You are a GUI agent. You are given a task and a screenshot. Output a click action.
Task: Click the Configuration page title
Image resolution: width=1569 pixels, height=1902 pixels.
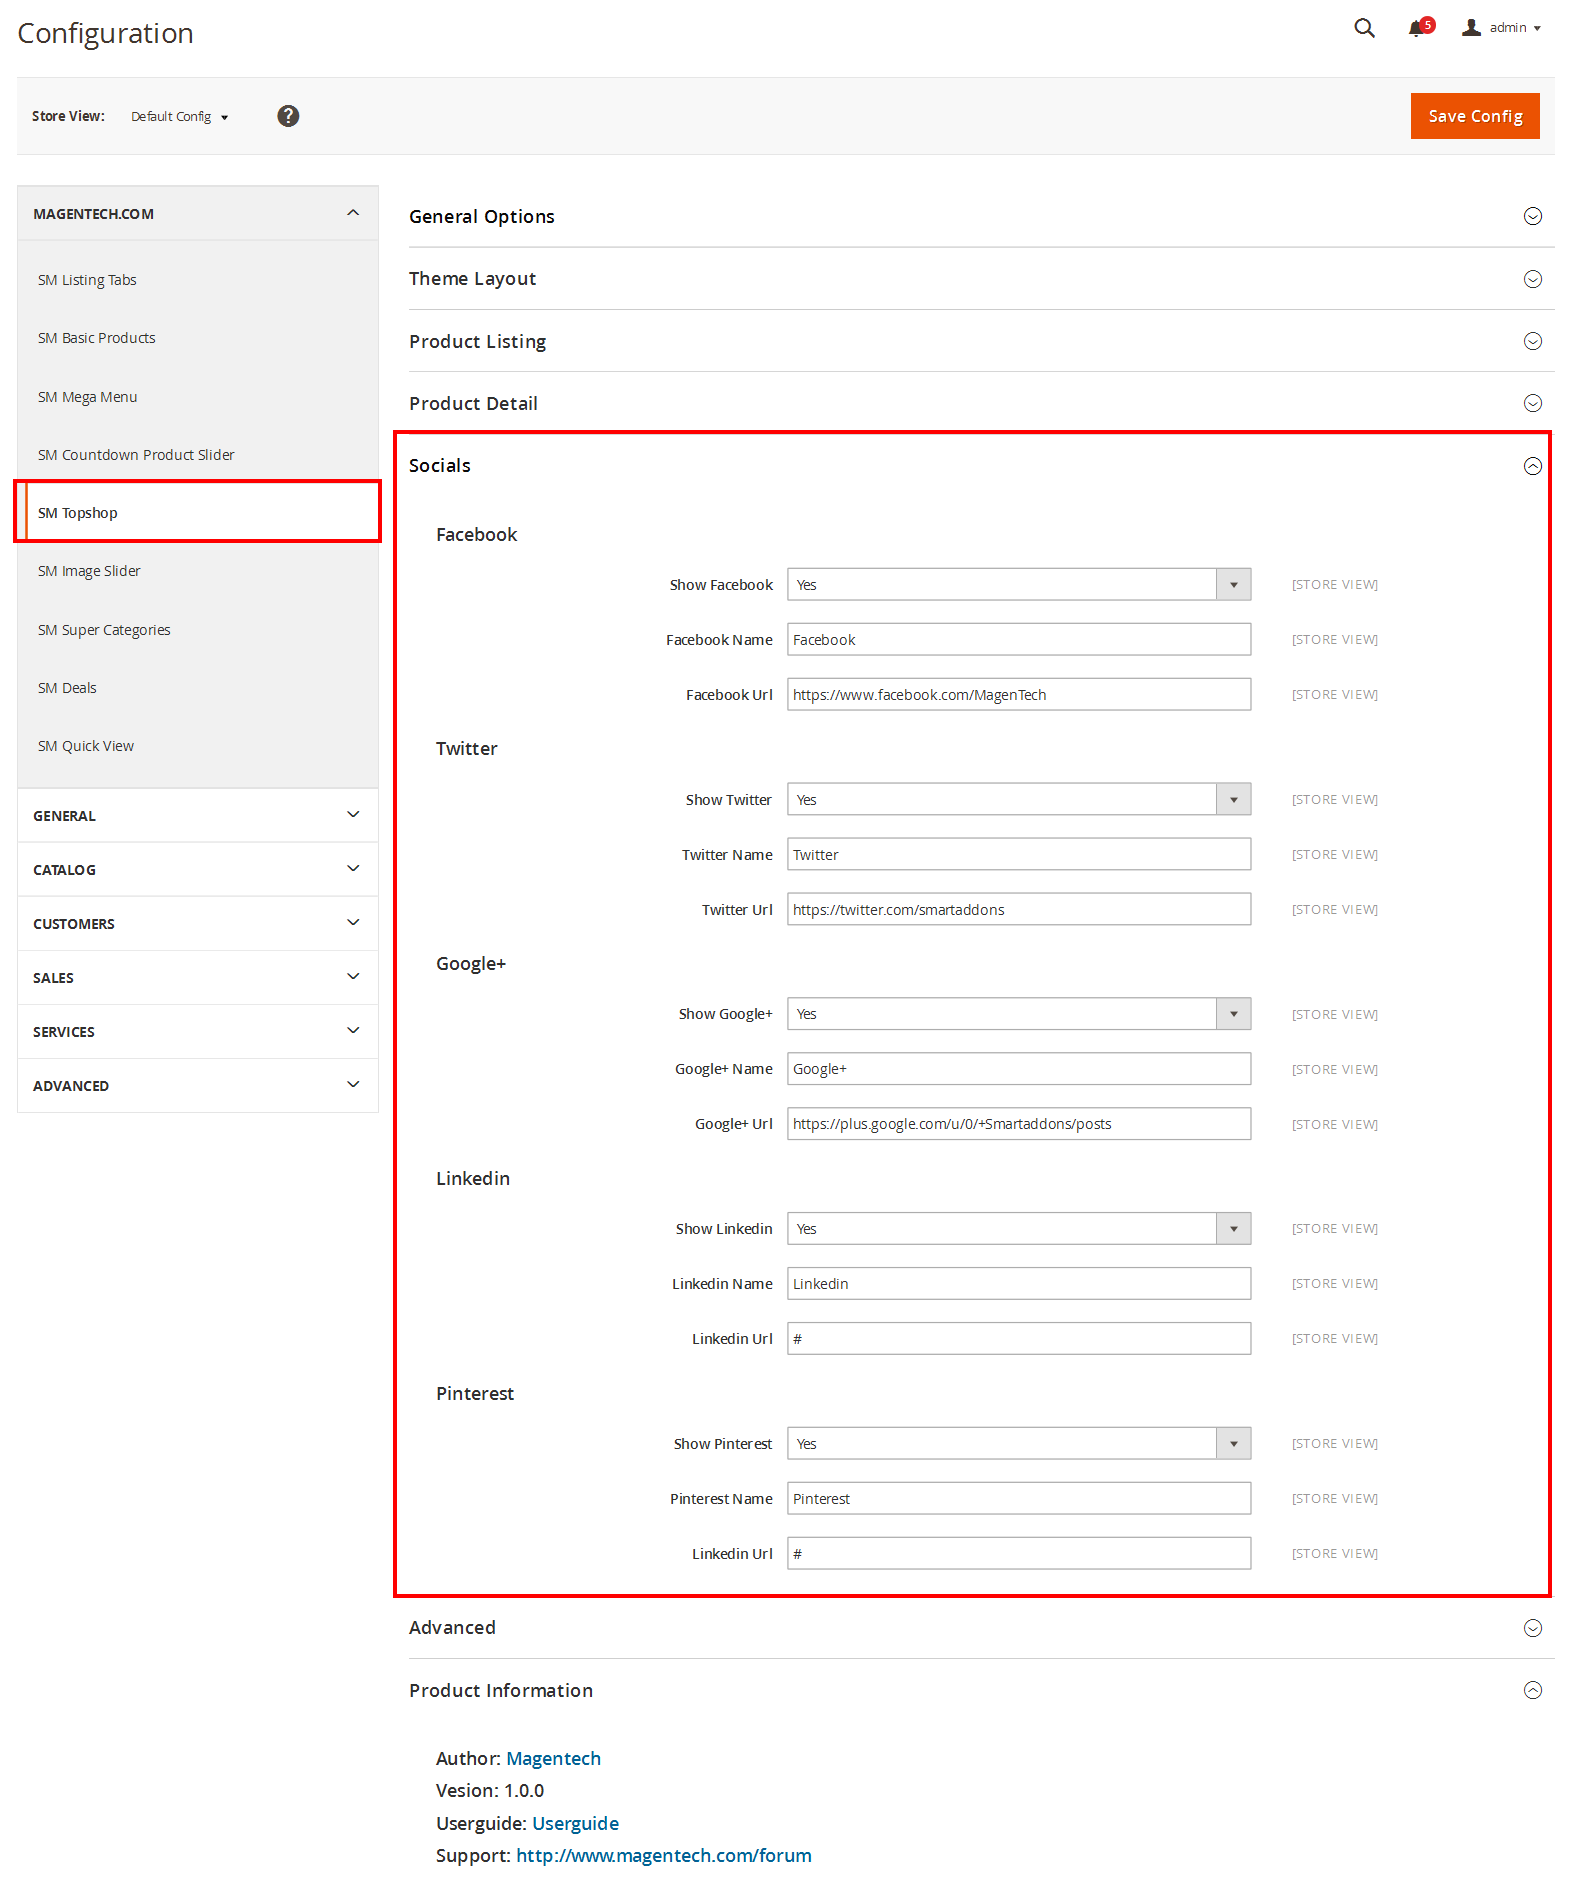coord(105,33)
